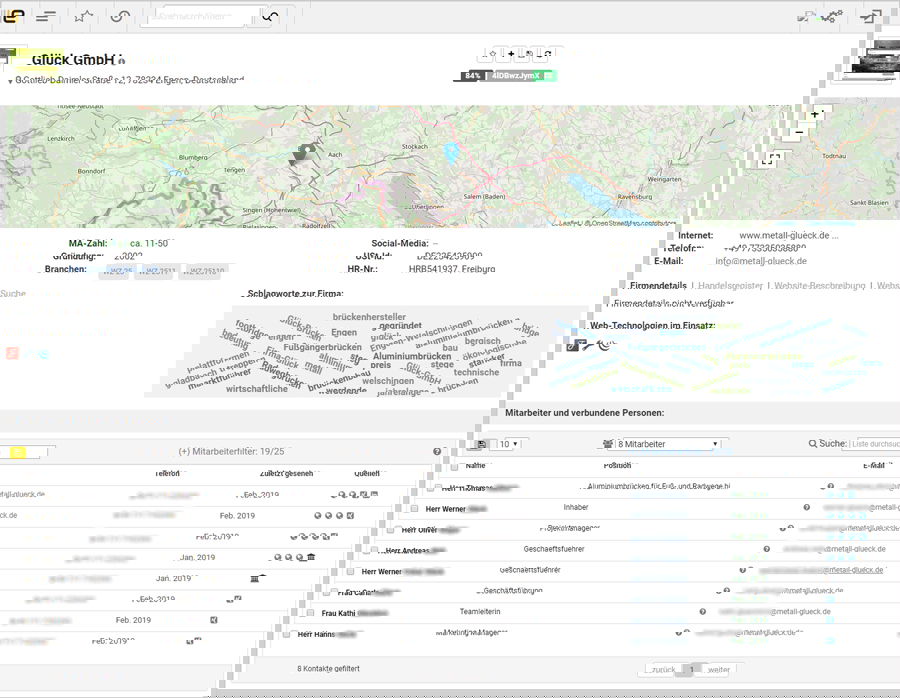Screen dimensions: 900x698
Task: Click the save icon beside the page size dropdown
Action: click(x=482, y=444)
